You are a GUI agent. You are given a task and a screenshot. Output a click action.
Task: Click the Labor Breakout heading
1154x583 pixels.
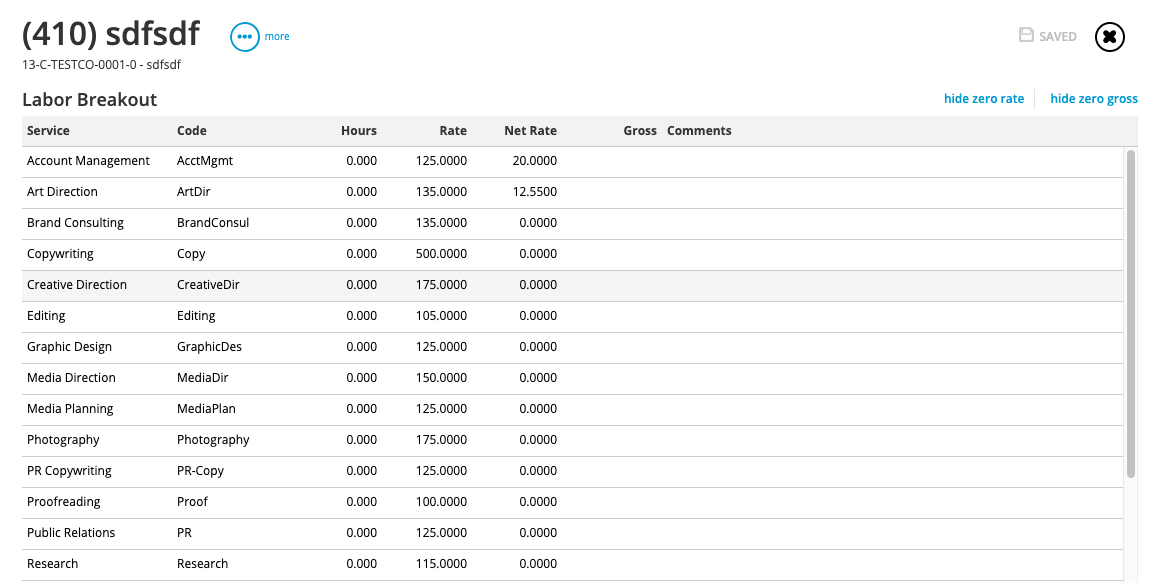point(90,100)
